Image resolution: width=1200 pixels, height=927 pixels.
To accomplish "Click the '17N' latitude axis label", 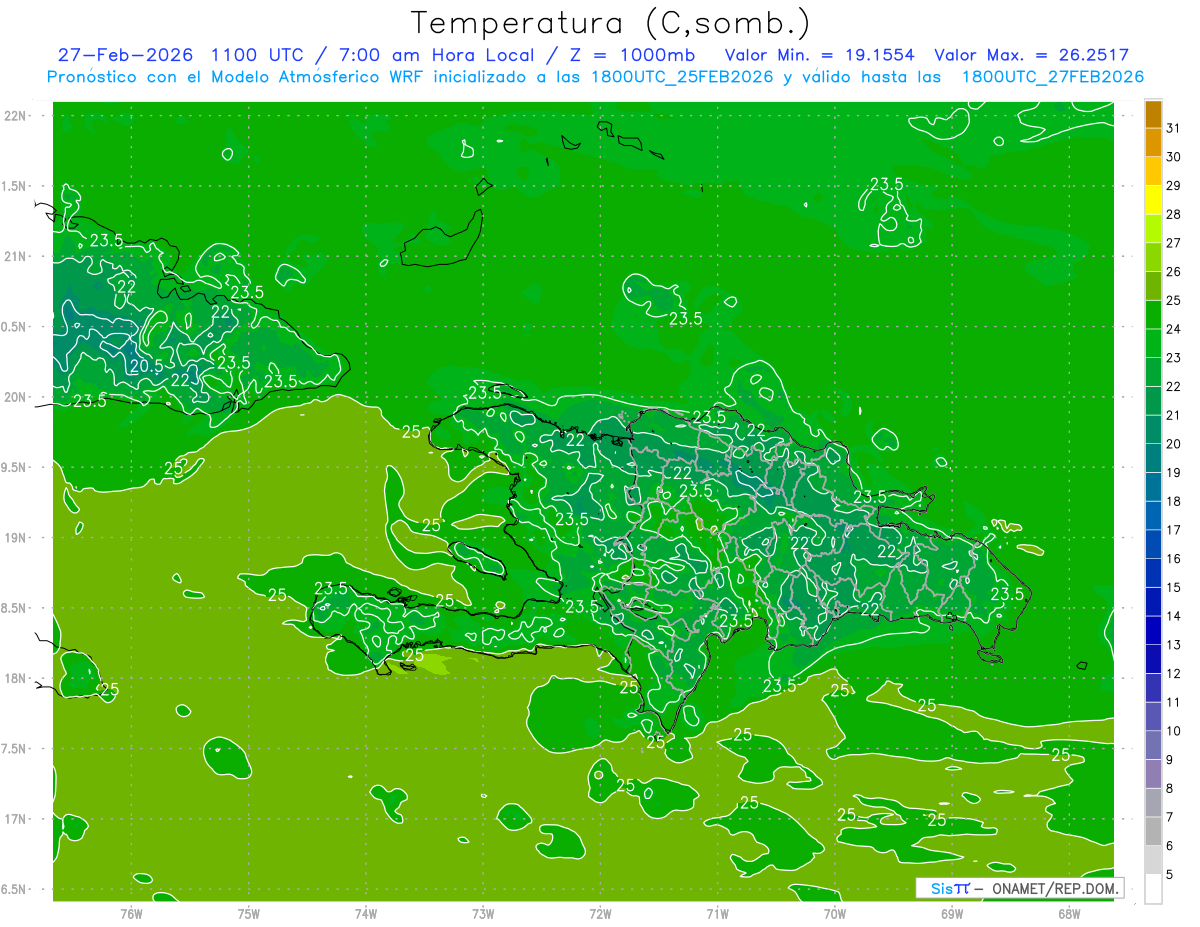I will click(16, 819).
